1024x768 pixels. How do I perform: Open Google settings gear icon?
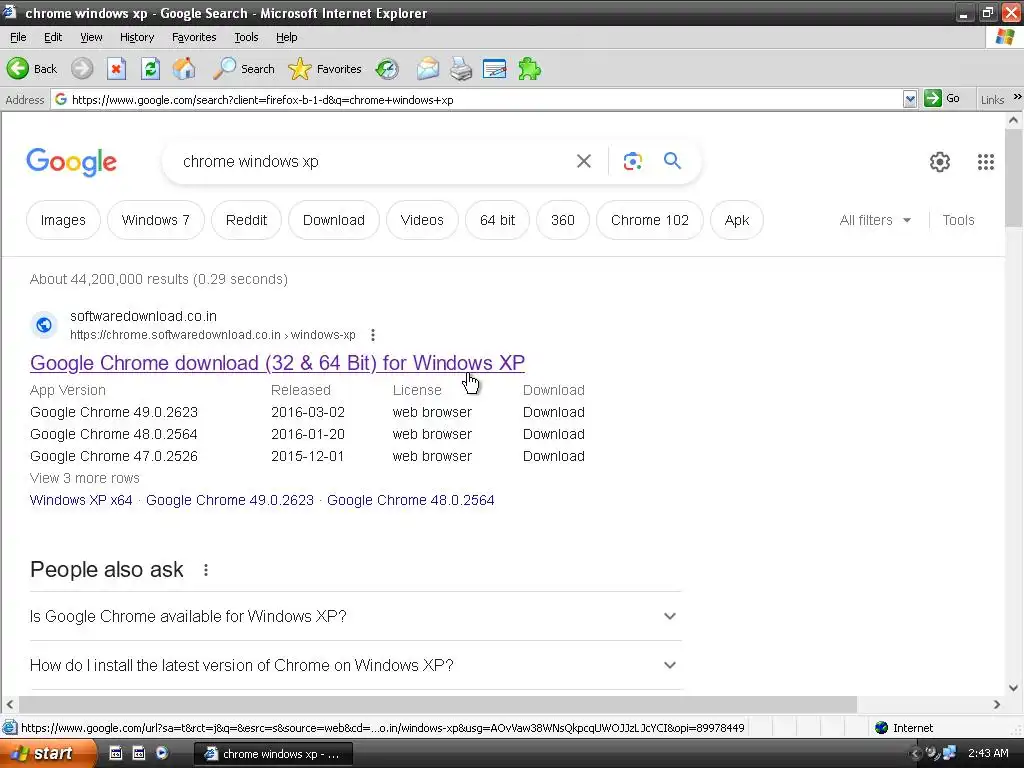click(940, 162)
